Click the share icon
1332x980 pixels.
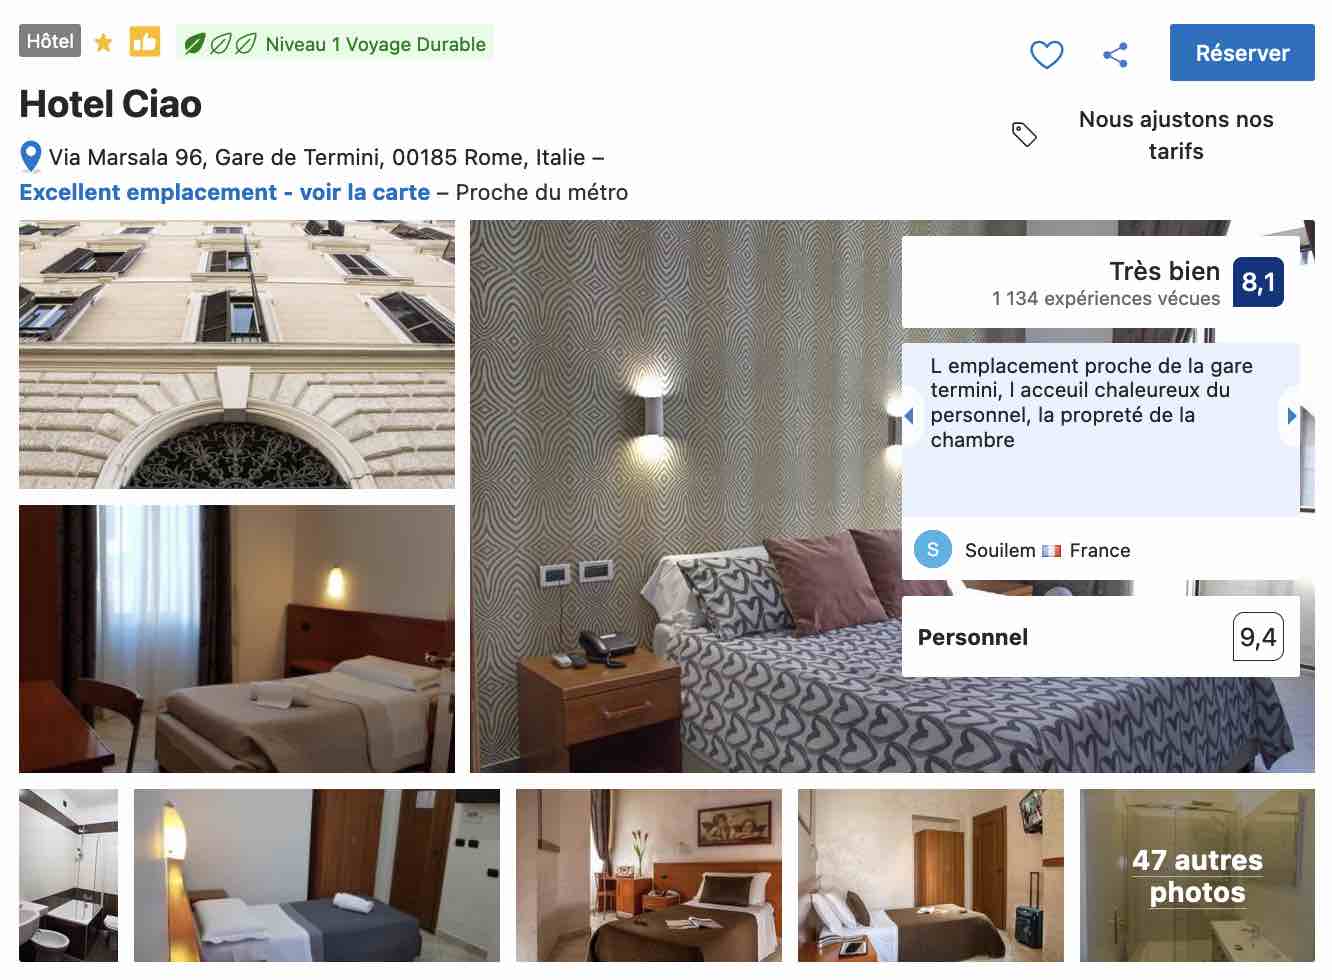[x=1115, y=54]
